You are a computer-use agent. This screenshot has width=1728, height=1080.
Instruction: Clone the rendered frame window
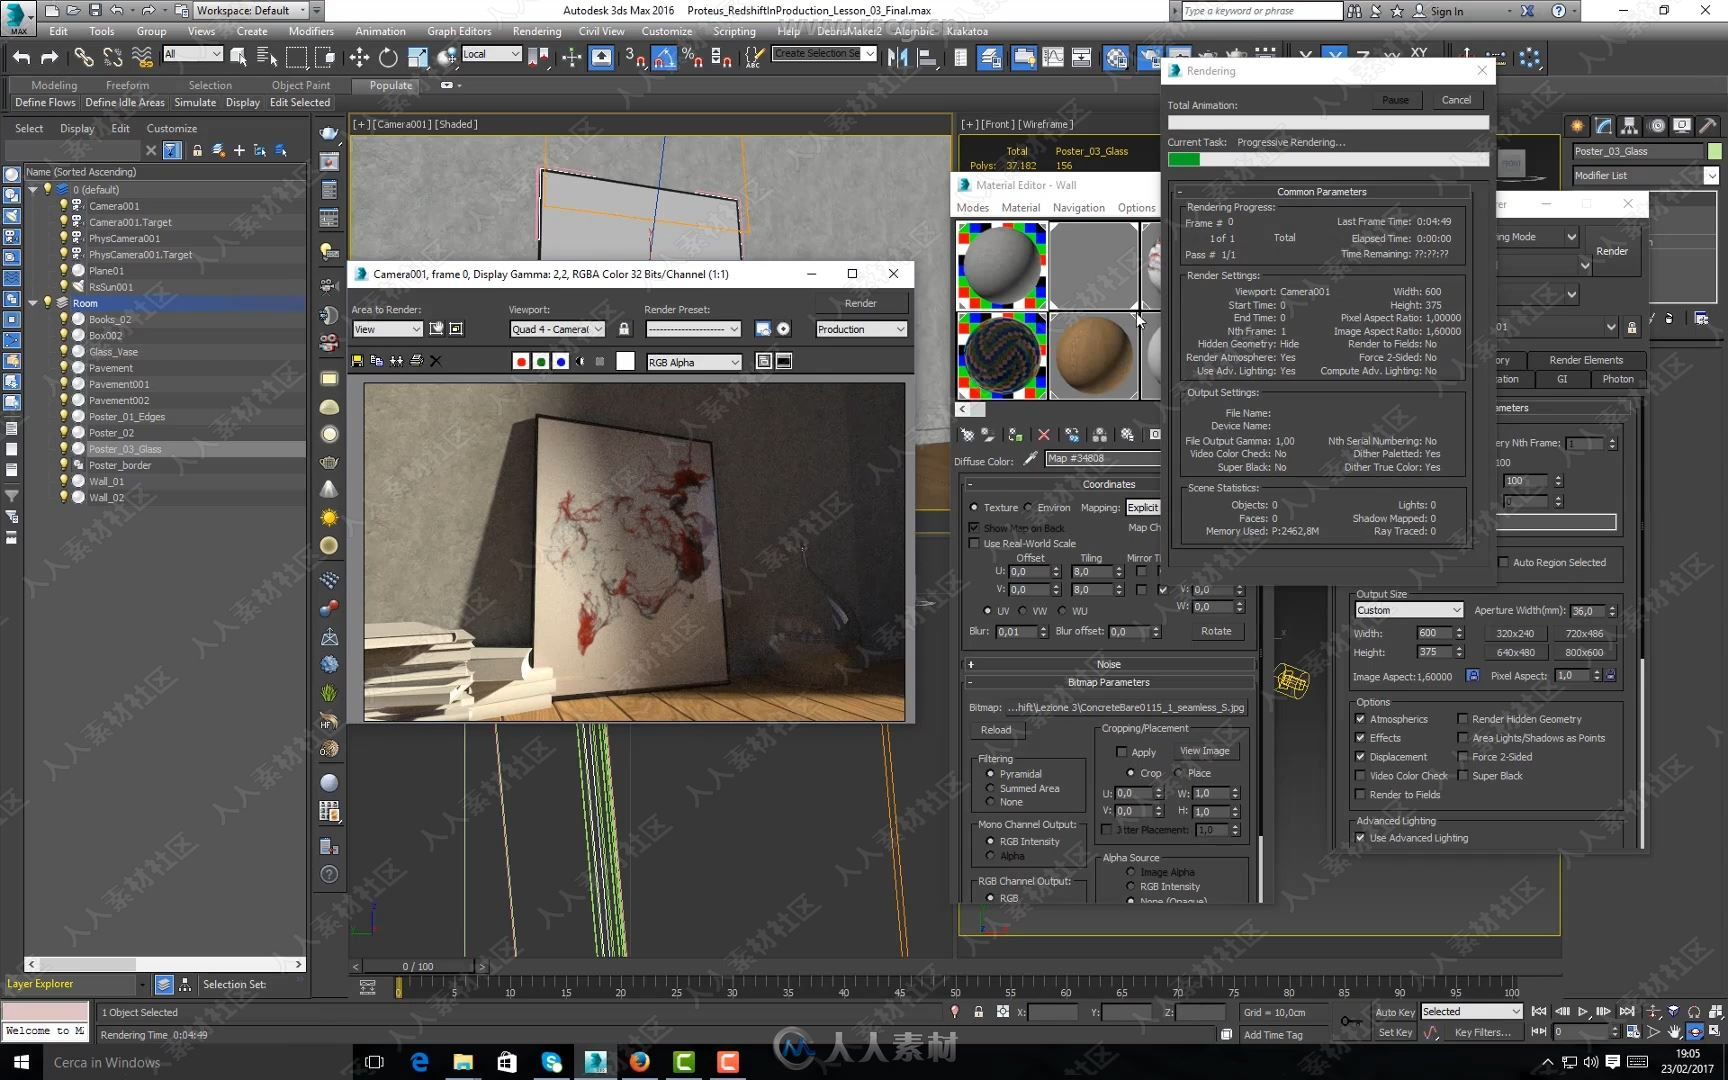[x=397, y=361]
